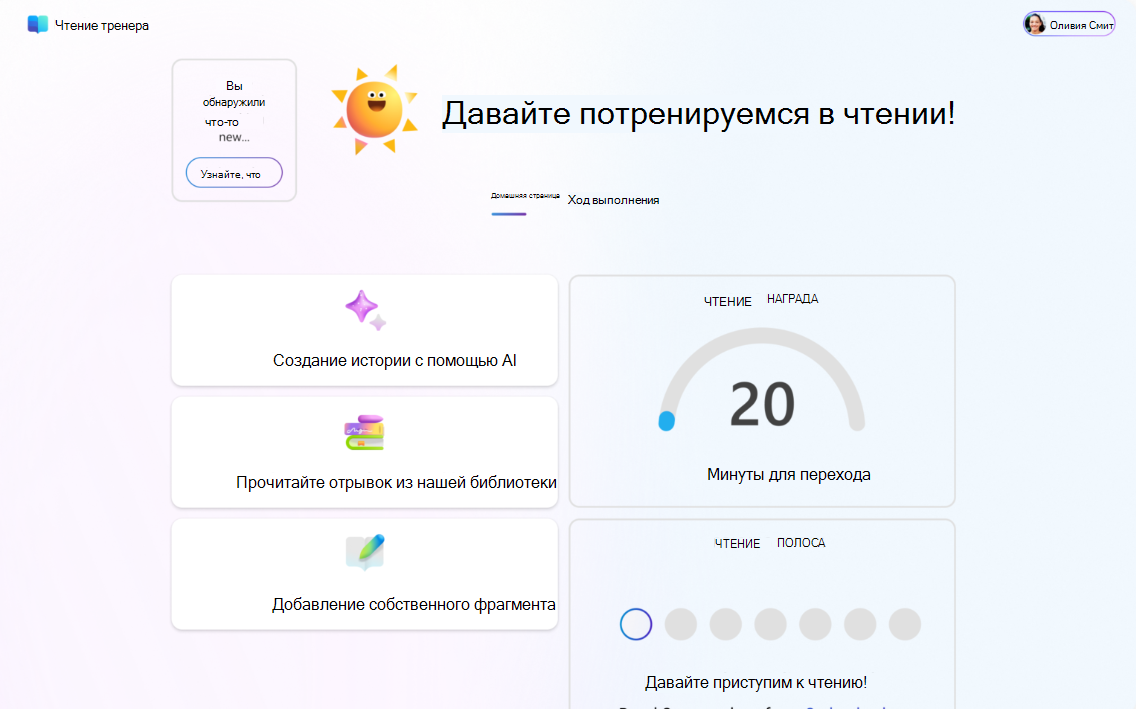This screenshot has width=1136, height=709.
Task: Open Оливия Смит profile avatar
Action: point(1035,25)
